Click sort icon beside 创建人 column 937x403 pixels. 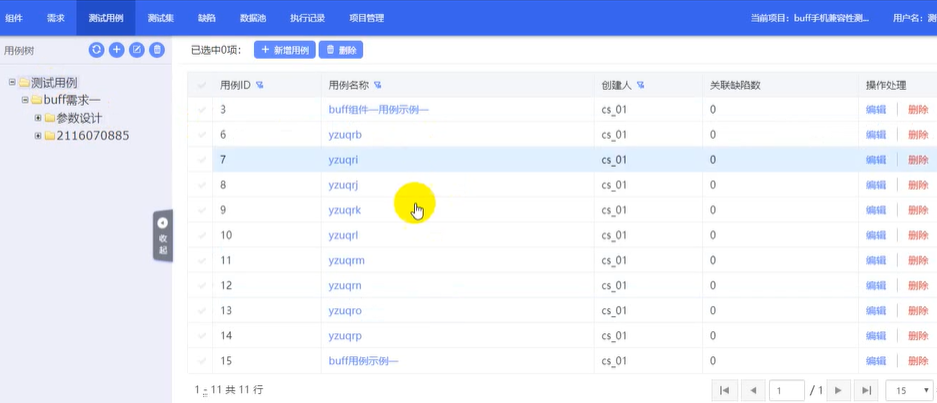click(x=640, y=85)
